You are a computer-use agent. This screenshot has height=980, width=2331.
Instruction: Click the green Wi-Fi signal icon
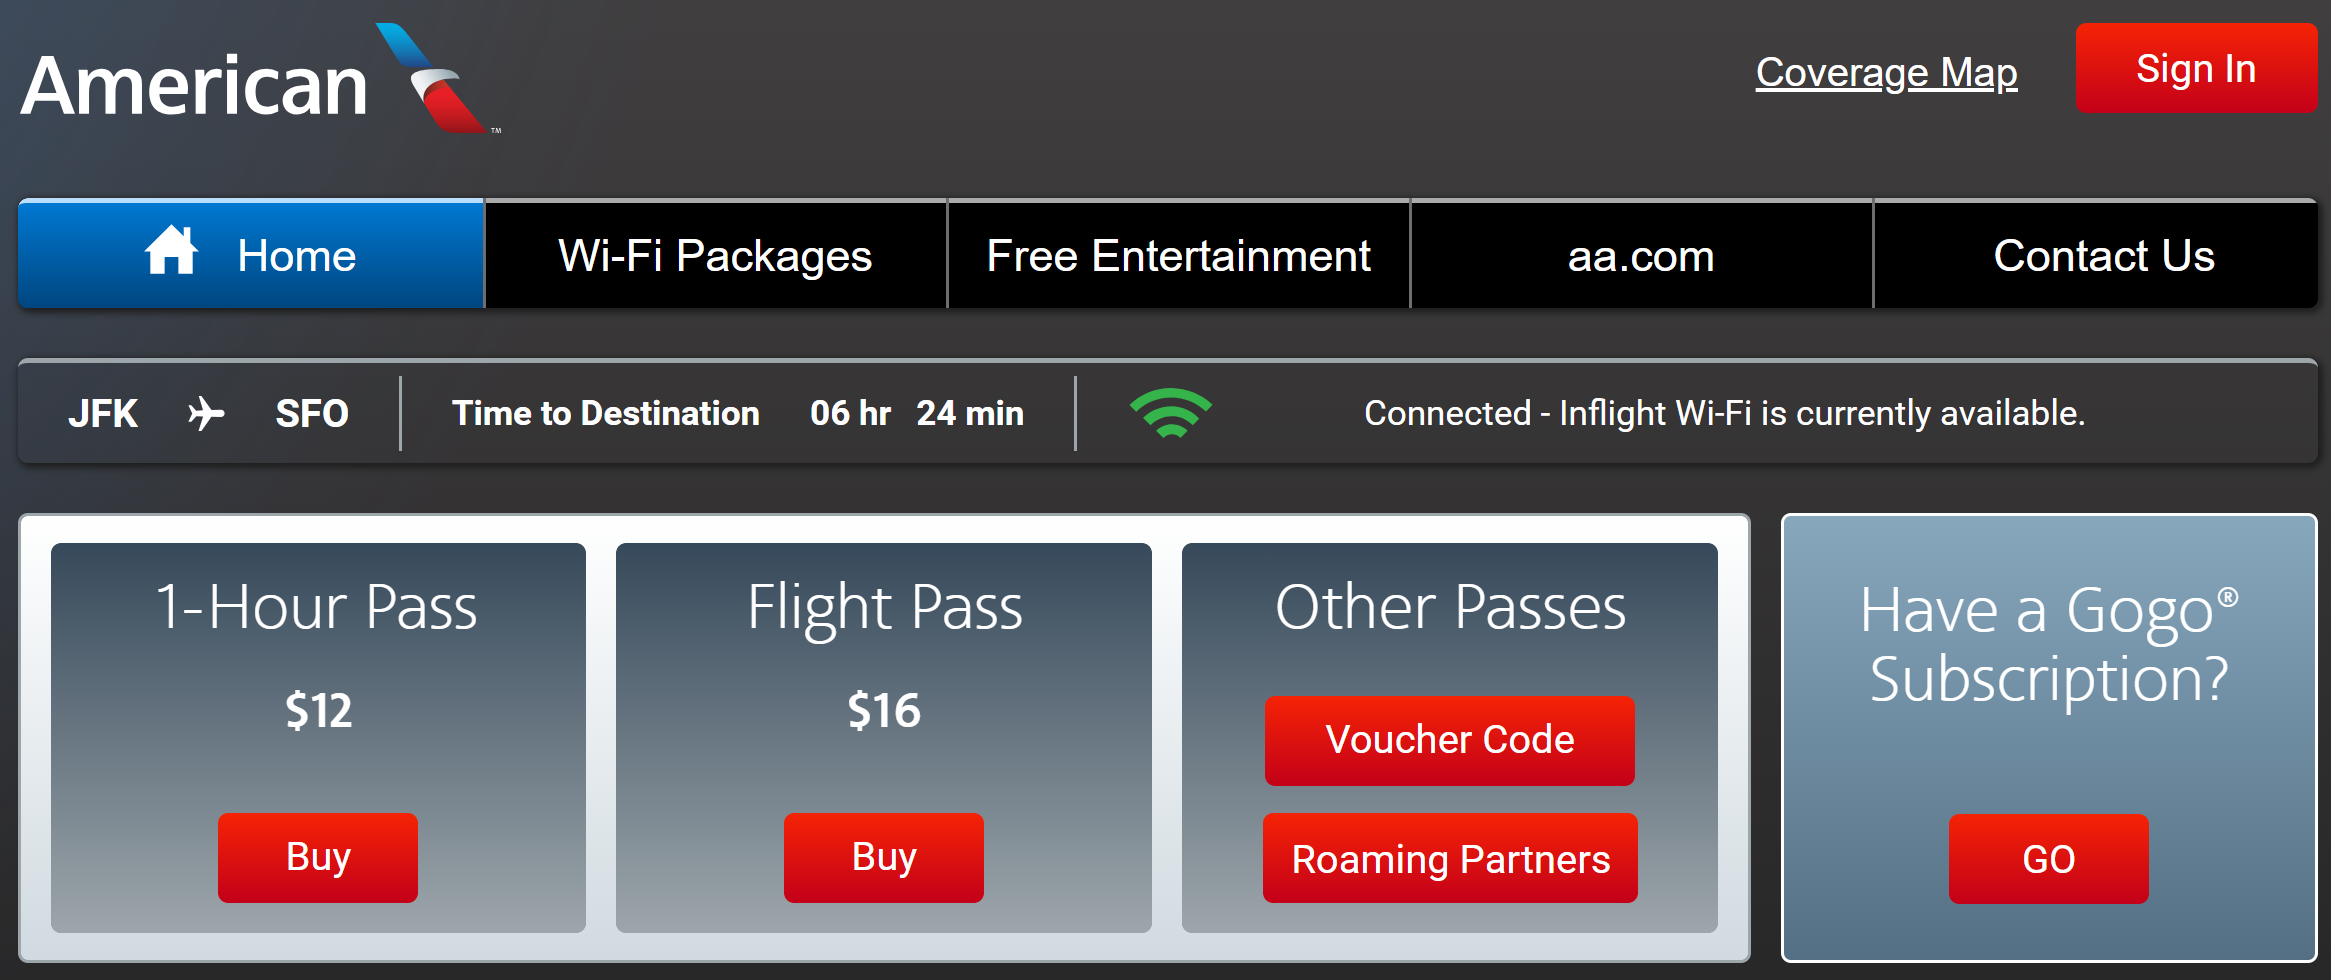click(x=1170, y=413)
